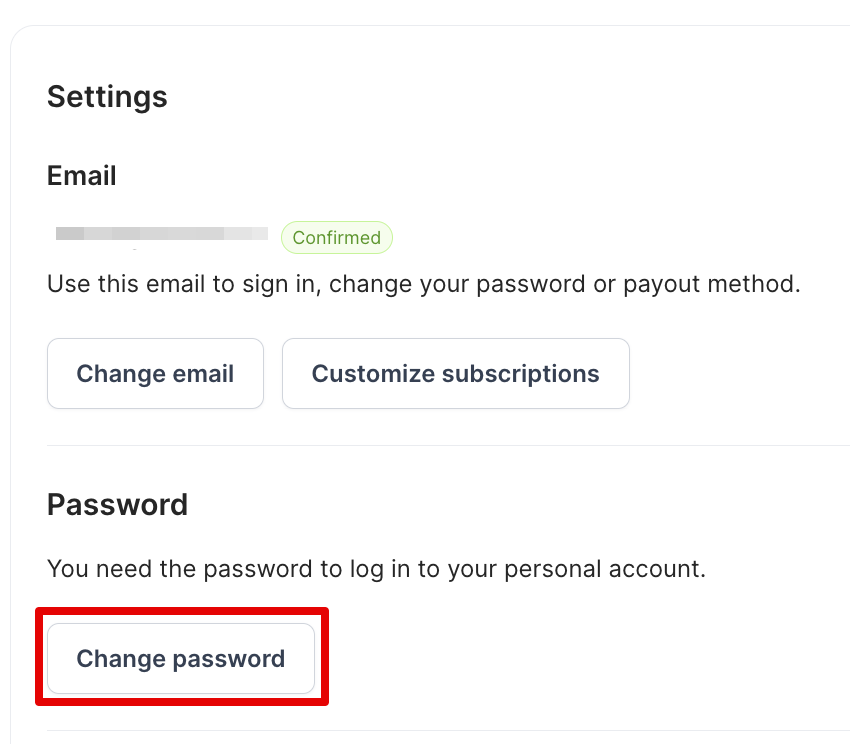
Task: Click the Email section heading
Action: tap(81, 175)
